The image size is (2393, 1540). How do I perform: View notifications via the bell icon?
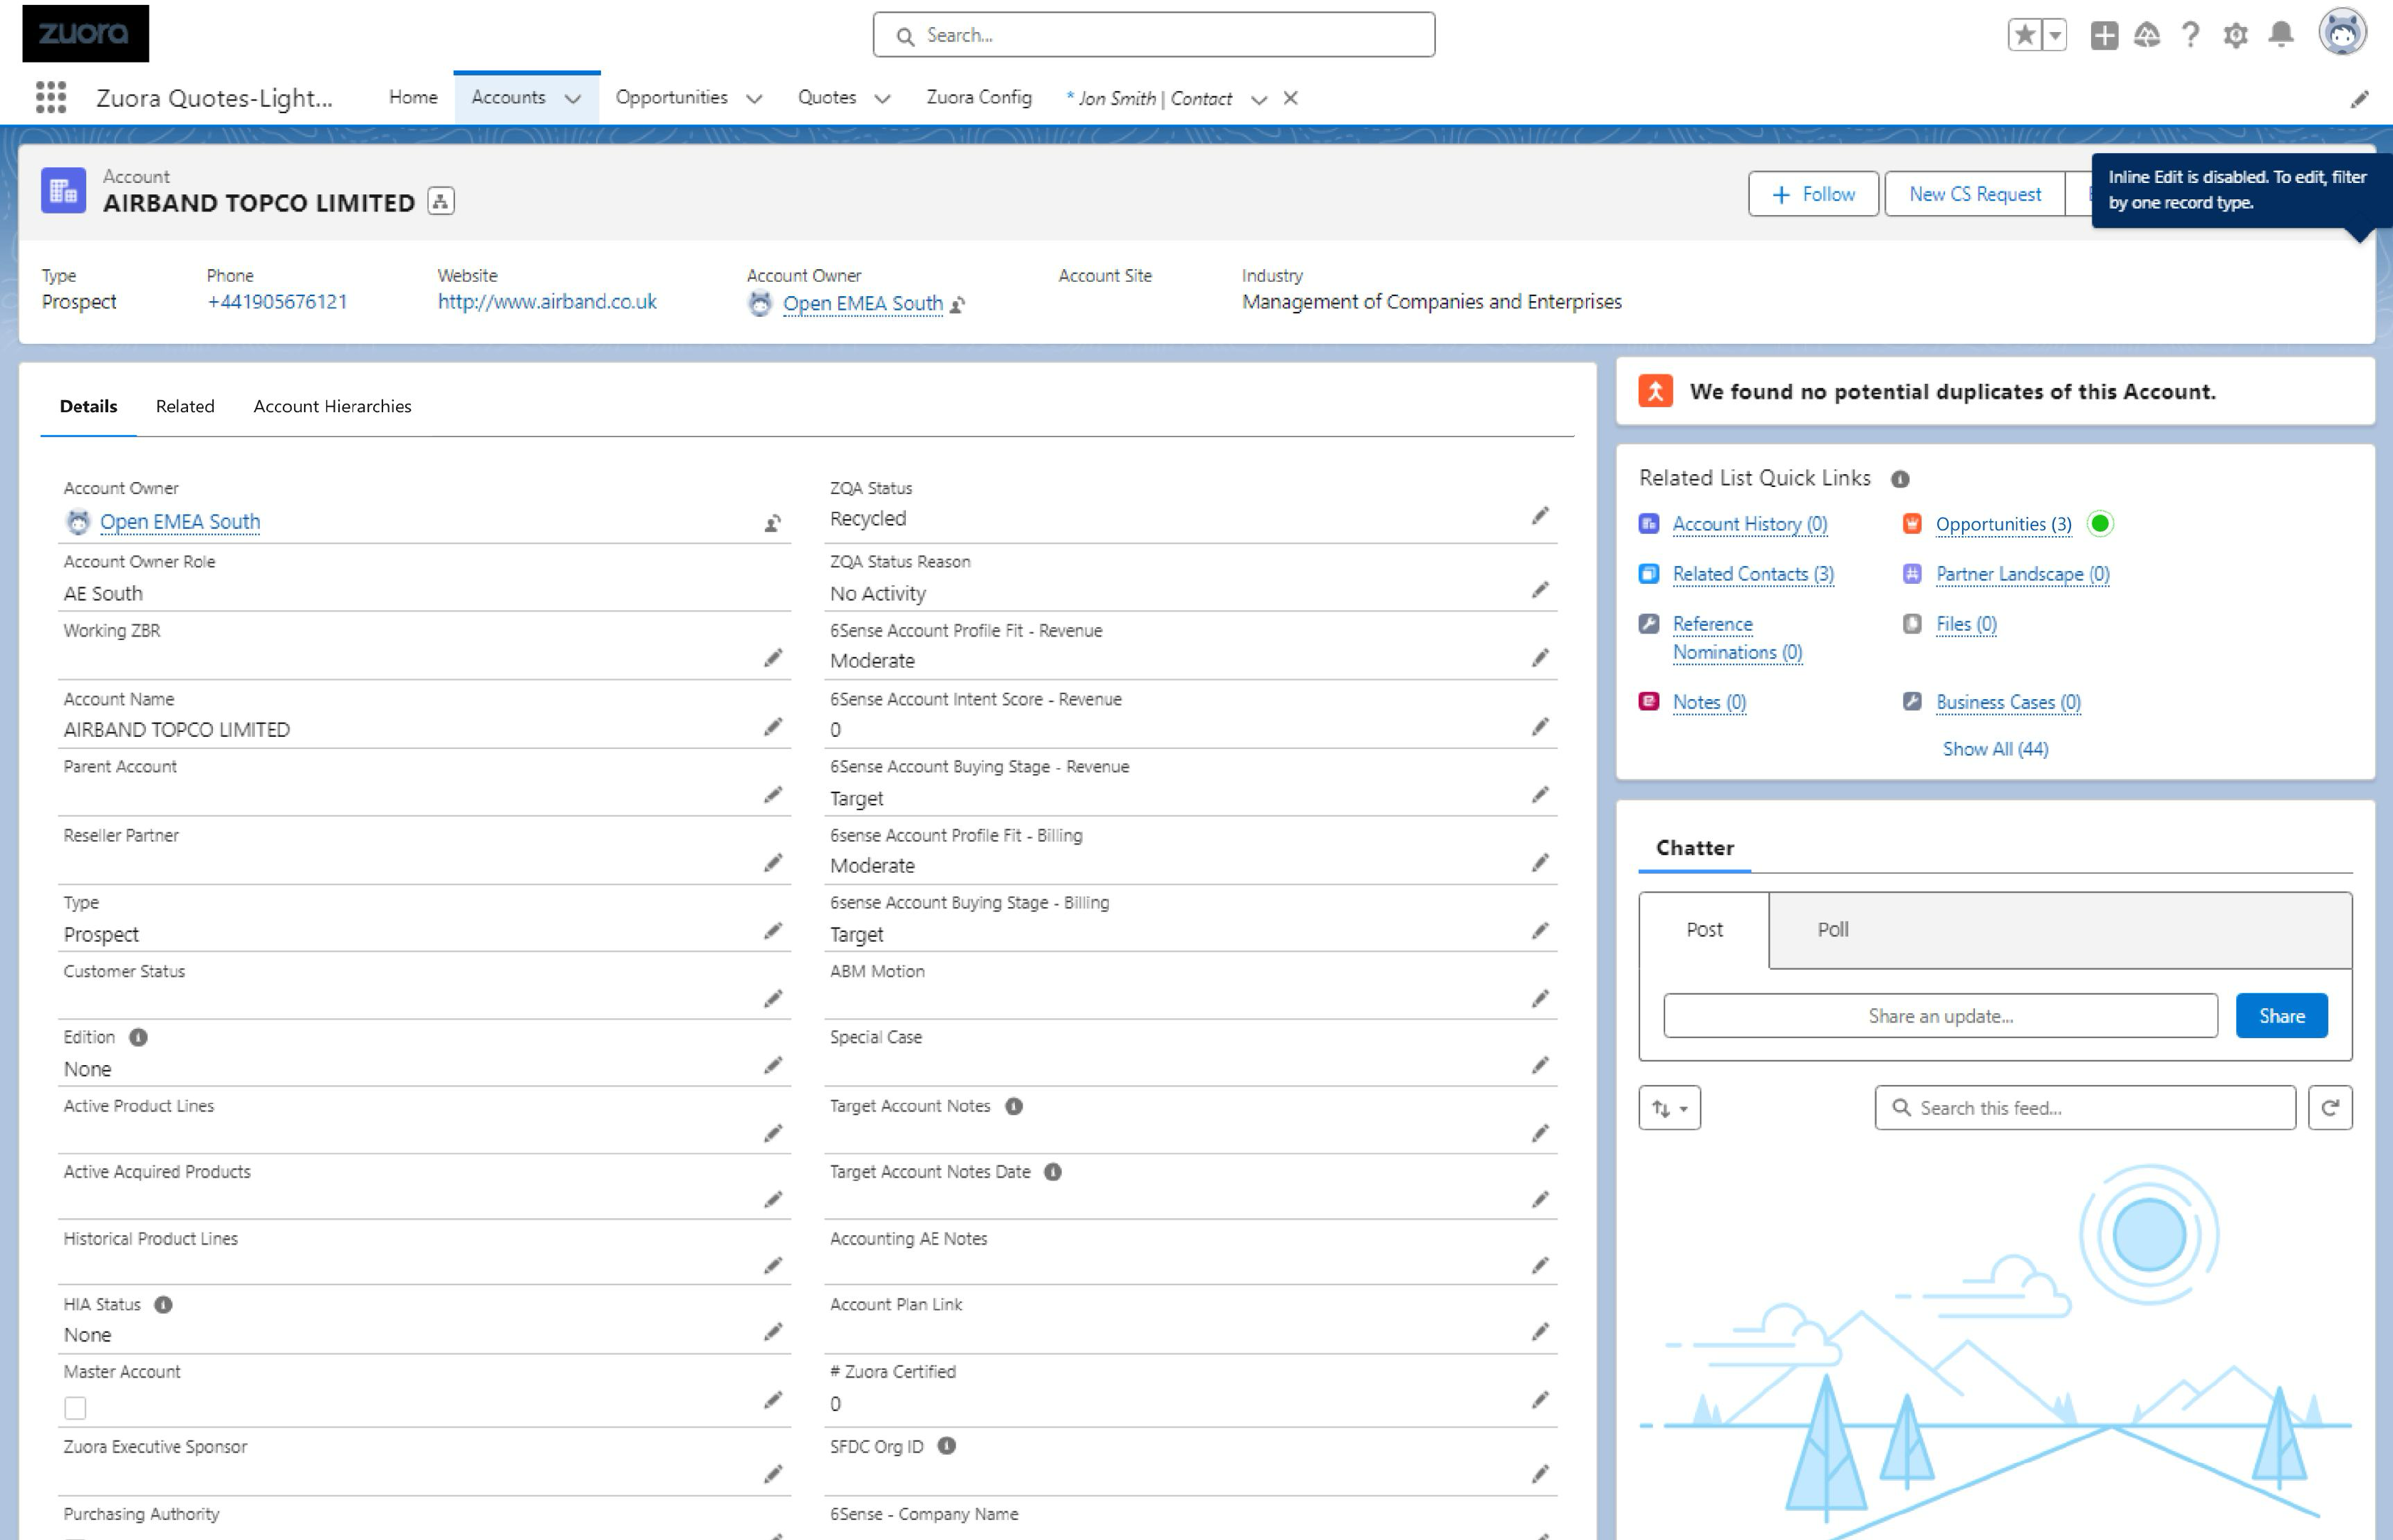click(x=2281, y=35)
